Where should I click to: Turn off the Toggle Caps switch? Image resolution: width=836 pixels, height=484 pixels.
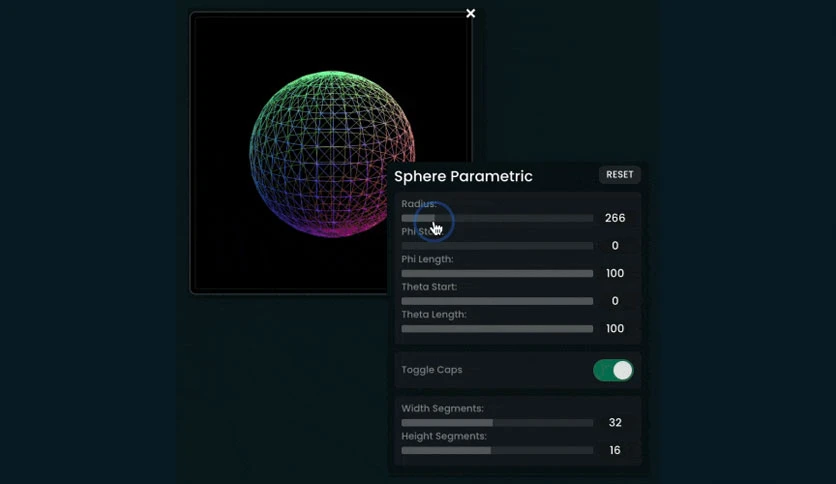point(613,370)
